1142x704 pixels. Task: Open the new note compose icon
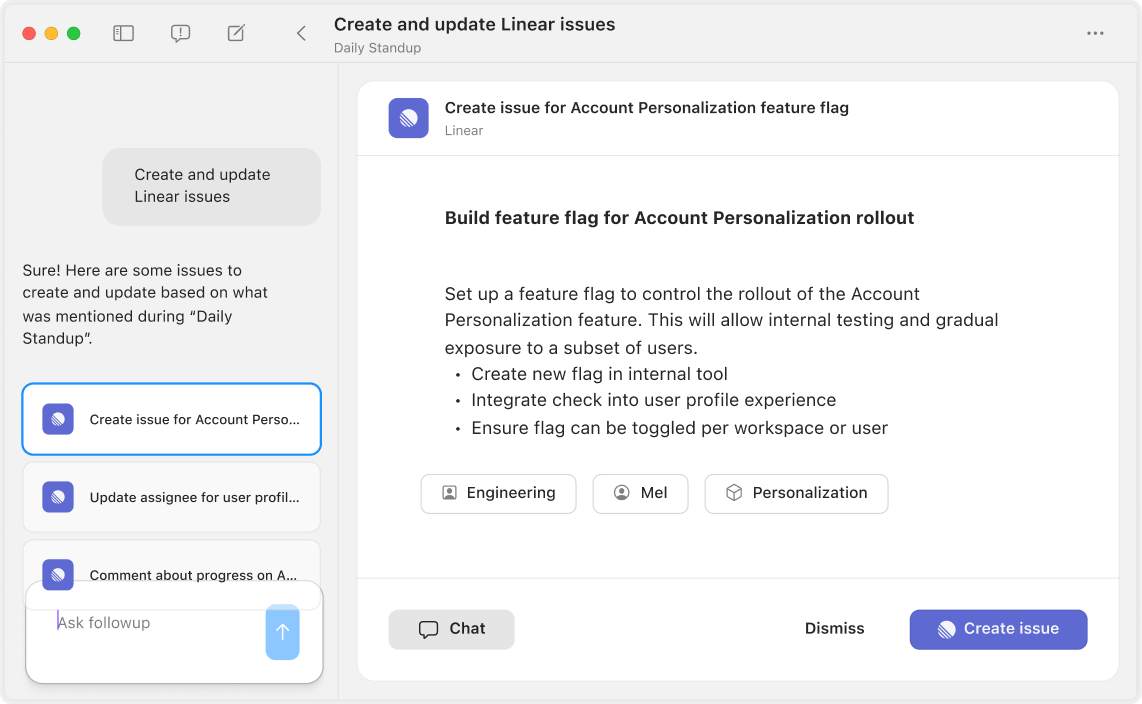coord(236,34)
